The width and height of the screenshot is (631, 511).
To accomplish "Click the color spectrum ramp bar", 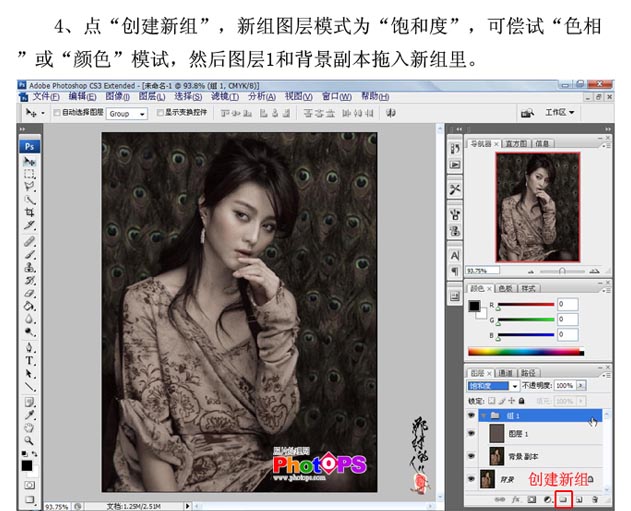I will [526, 352].
